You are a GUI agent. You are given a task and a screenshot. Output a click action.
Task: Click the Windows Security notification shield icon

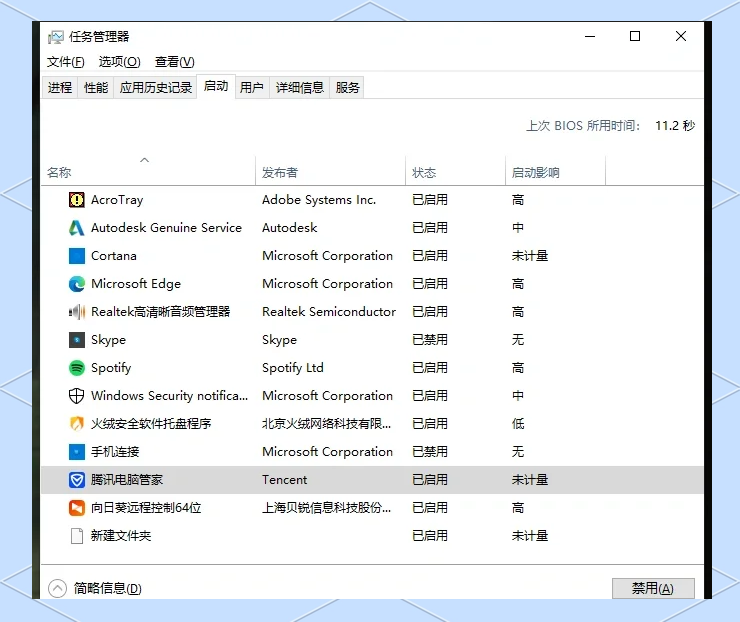pos(77,396)
